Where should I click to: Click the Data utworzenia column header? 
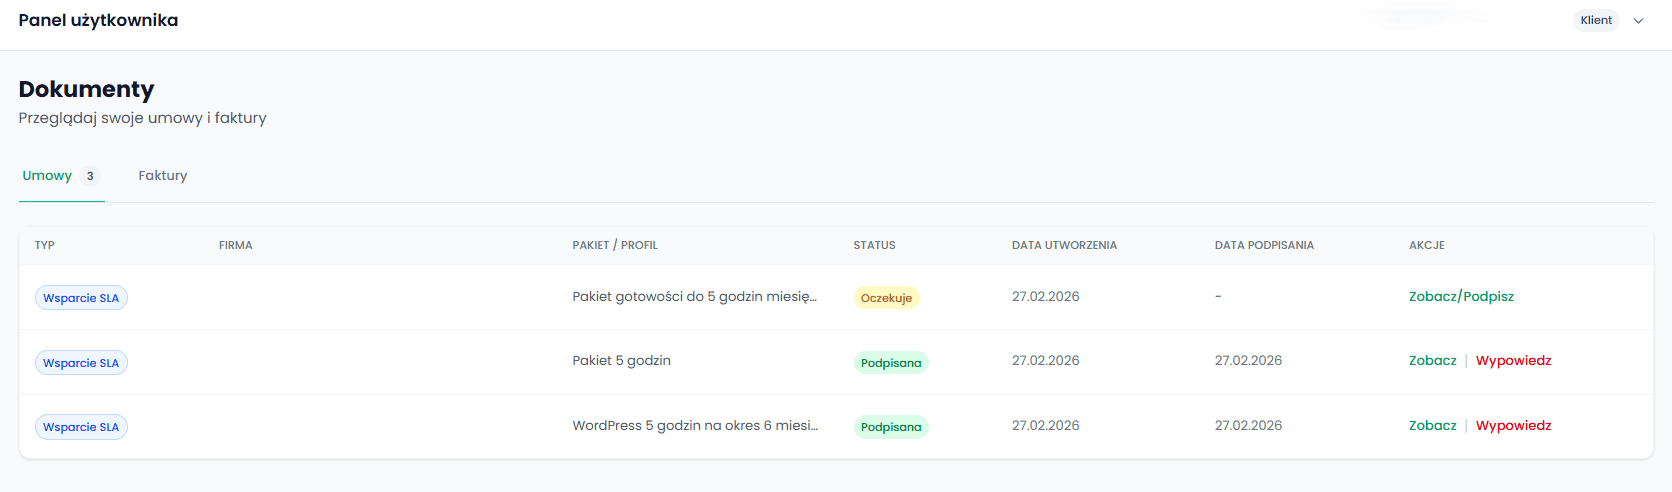point(1064,245)
